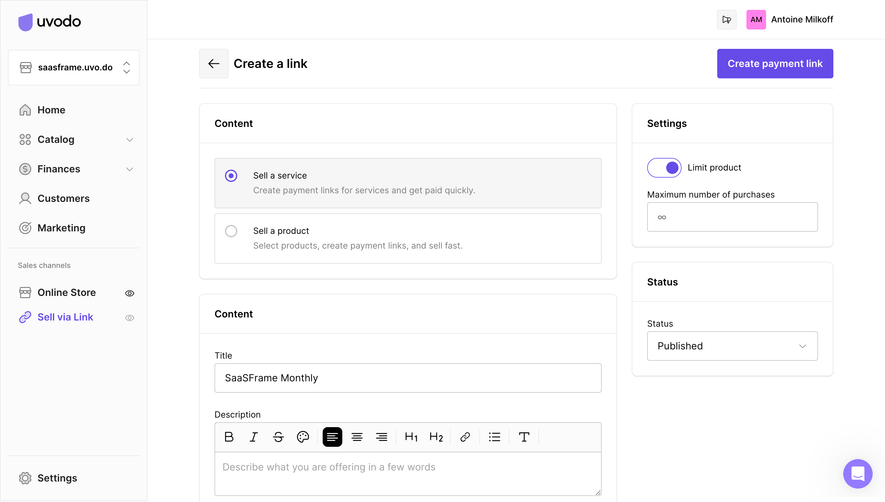
Task: Click the "Create a link" page heading
Action: [x=270, y=64]
